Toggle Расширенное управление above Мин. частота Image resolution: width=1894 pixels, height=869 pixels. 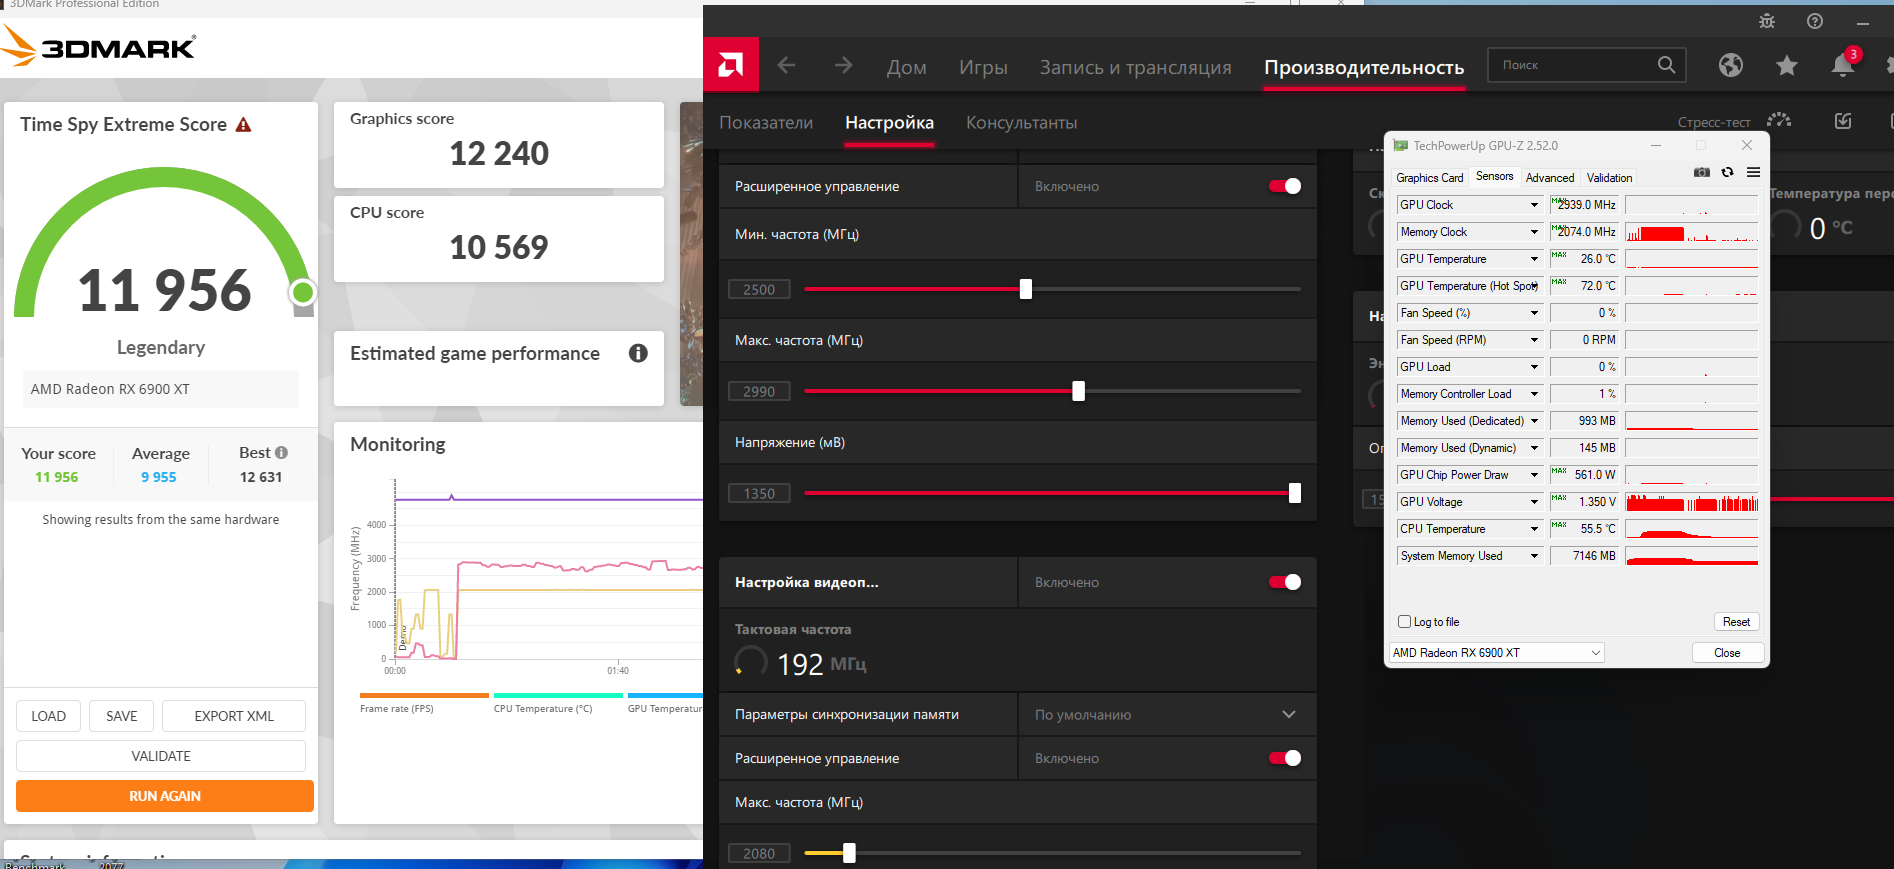point(1285,186)
